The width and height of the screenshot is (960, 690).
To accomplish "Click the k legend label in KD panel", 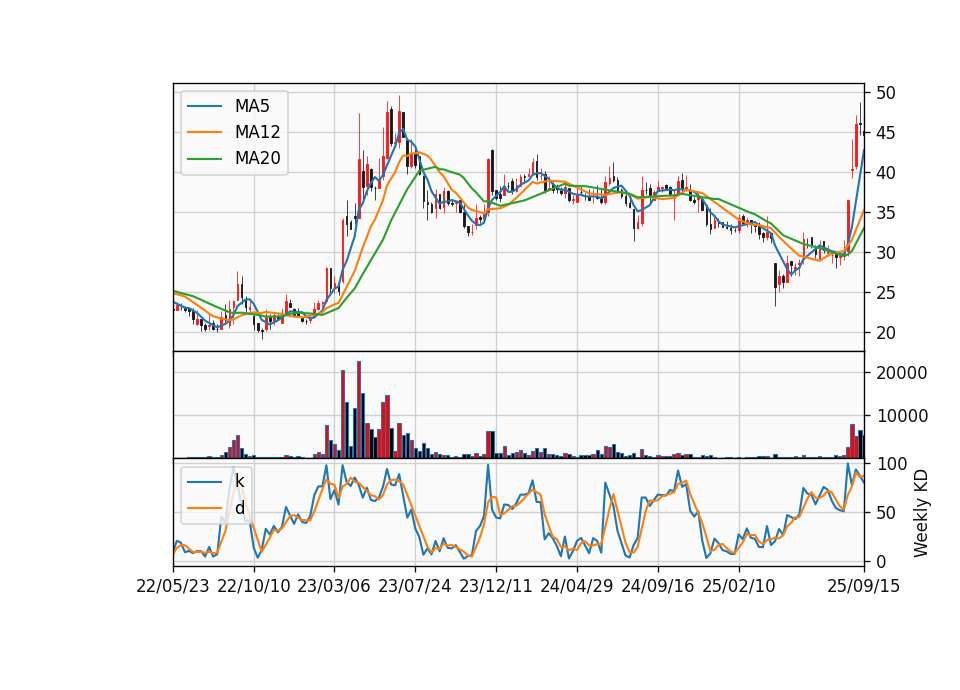I will 239,481.
